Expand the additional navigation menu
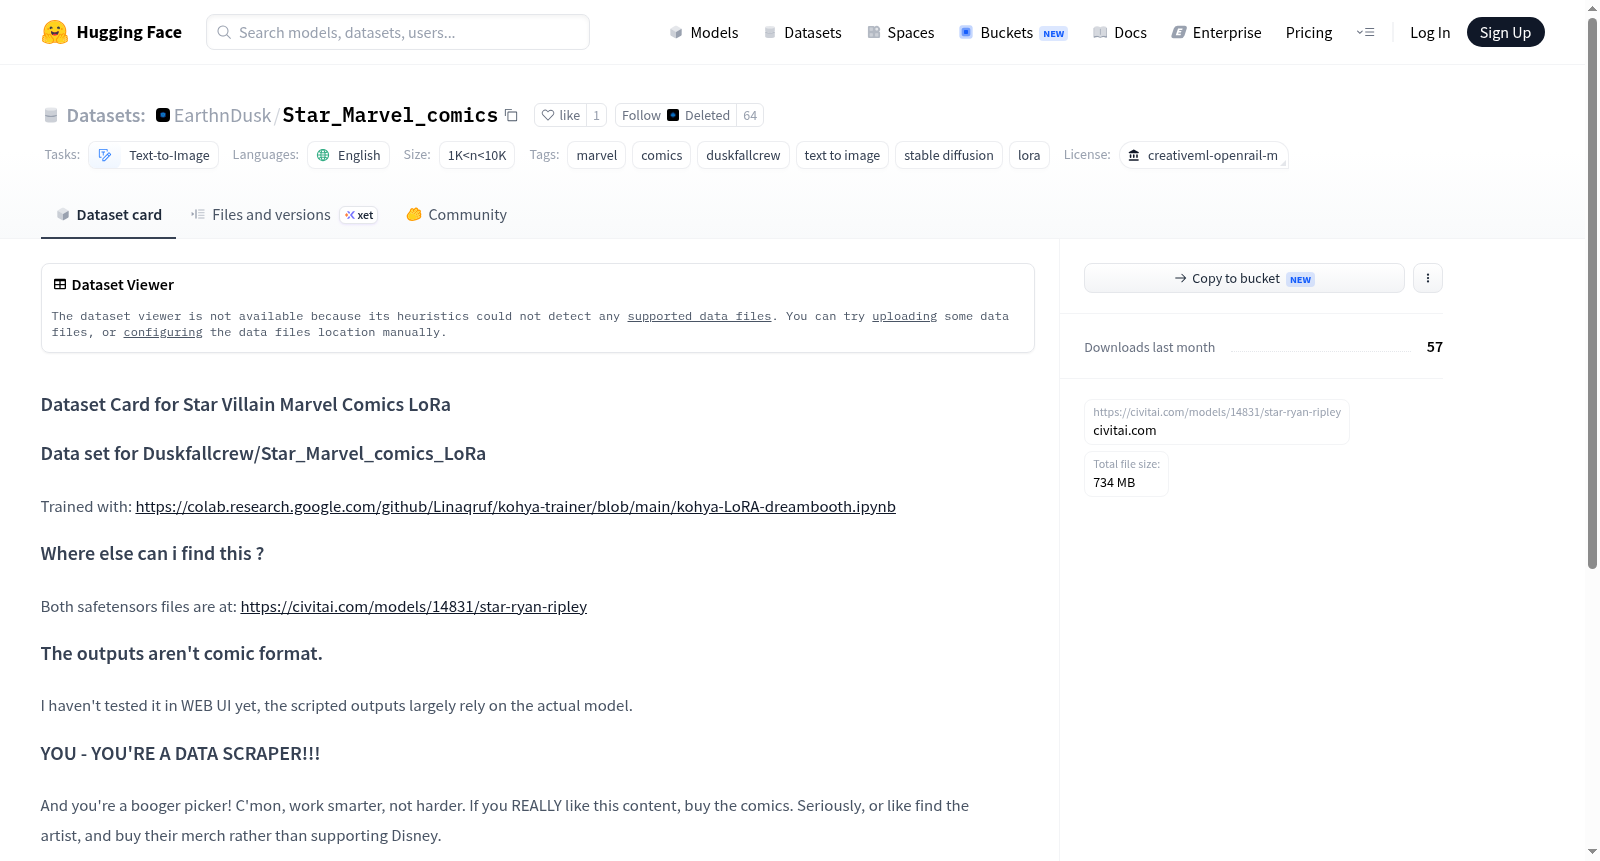 pos(1365,32)
